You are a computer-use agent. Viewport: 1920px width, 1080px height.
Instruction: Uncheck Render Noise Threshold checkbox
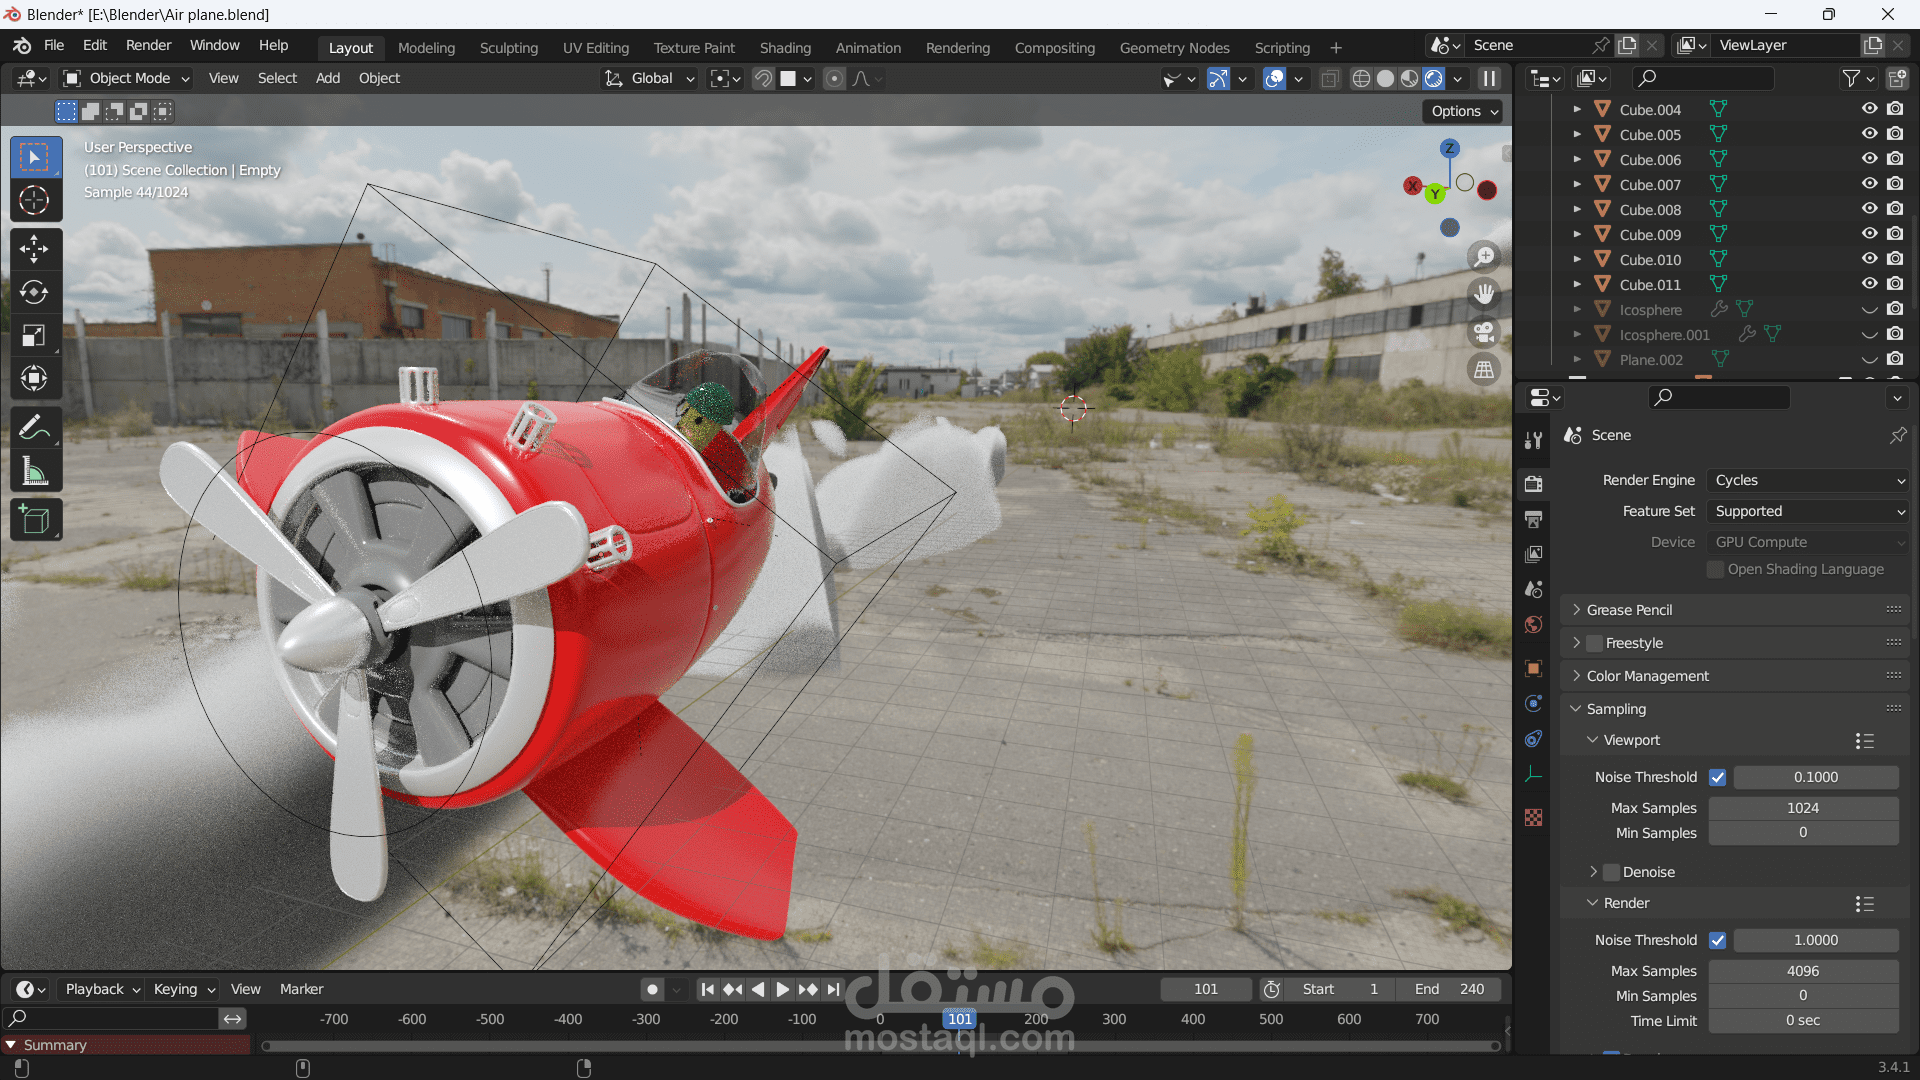[x=1717, y=940]
